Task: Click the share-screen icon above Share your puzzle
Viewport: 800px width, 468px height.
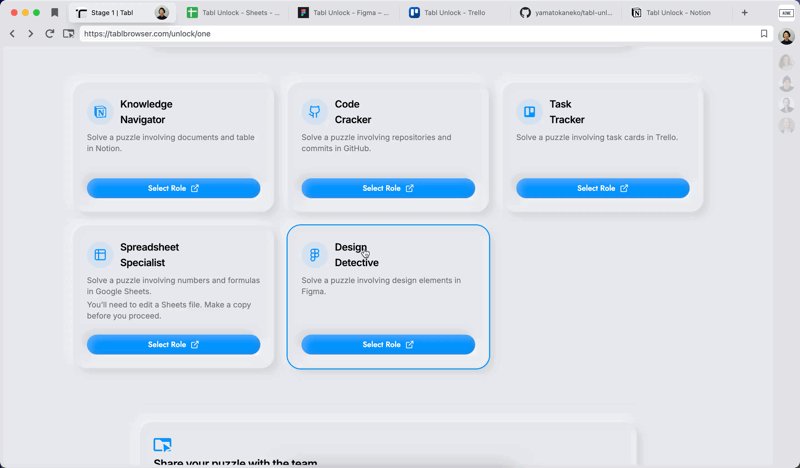Action: [x=162, y=445]
